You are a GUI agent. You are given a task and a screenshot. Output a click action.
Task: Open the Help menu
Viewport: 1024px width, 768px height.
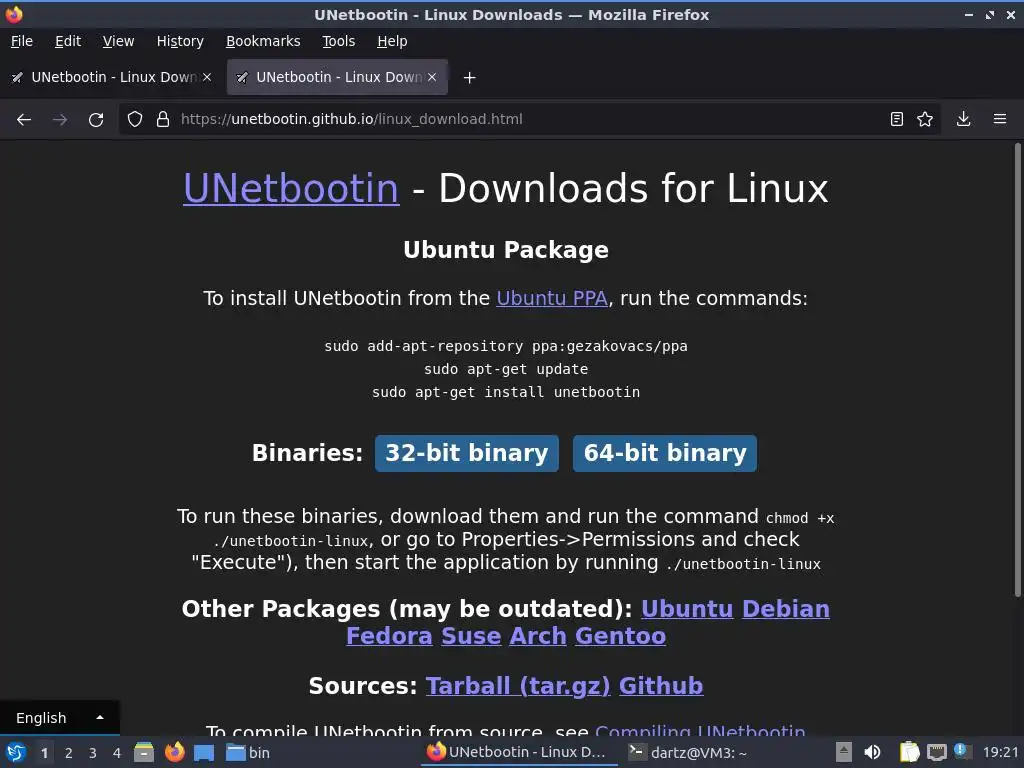click(392, 41)
